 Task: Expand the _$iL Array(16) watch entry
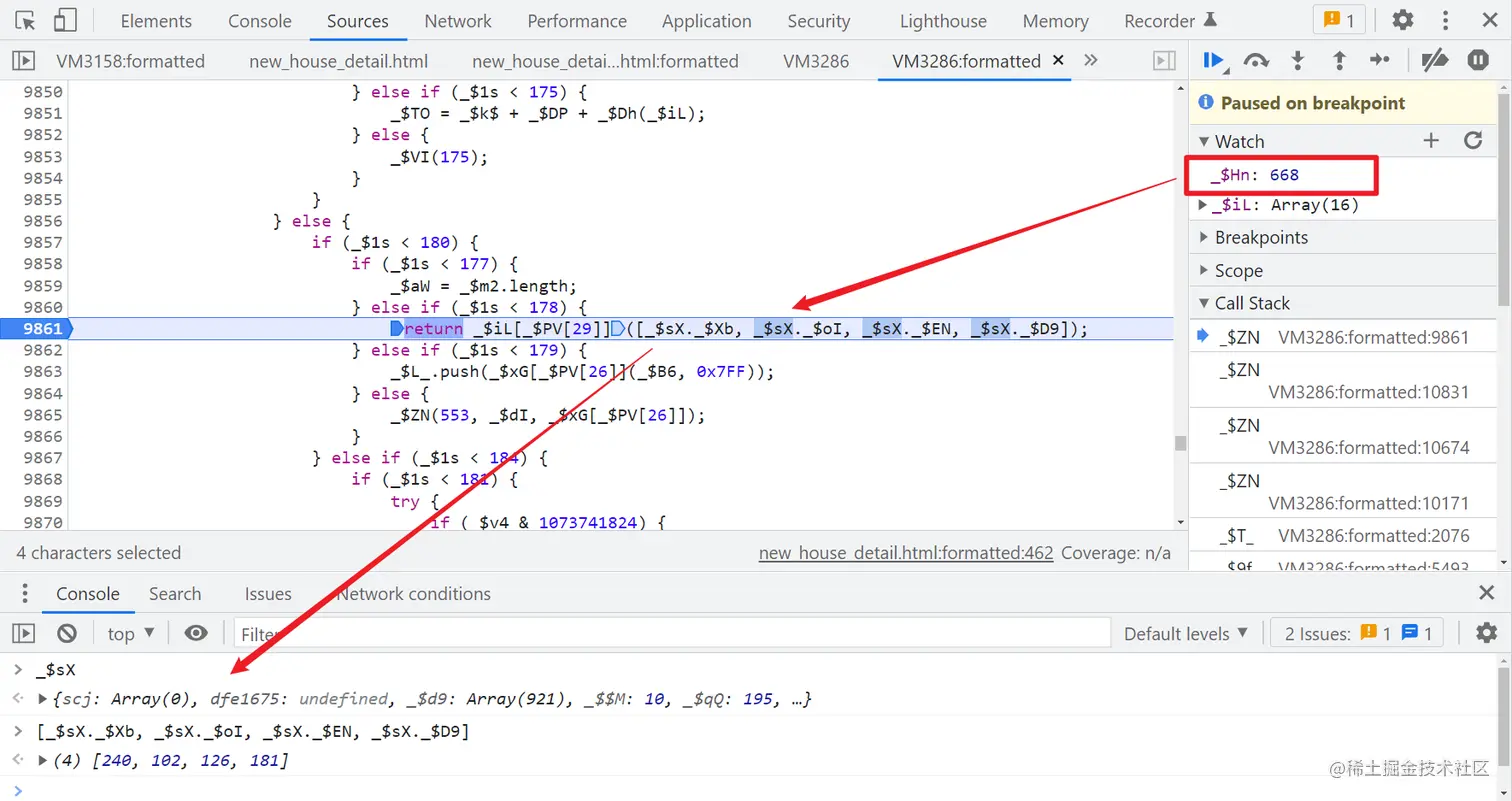click(1204, 205)
